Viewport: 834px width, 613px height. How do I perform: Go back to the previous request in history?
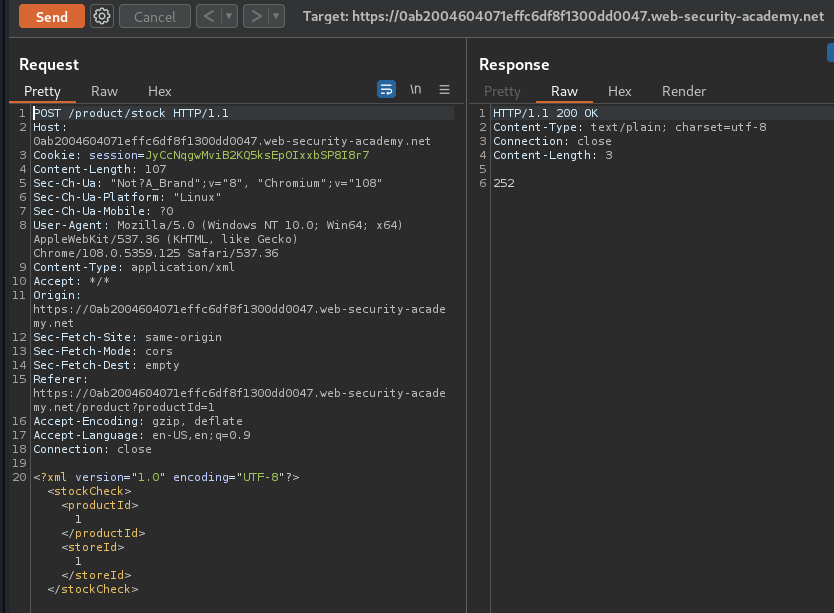pyautogui.click(x=209, y=16)
